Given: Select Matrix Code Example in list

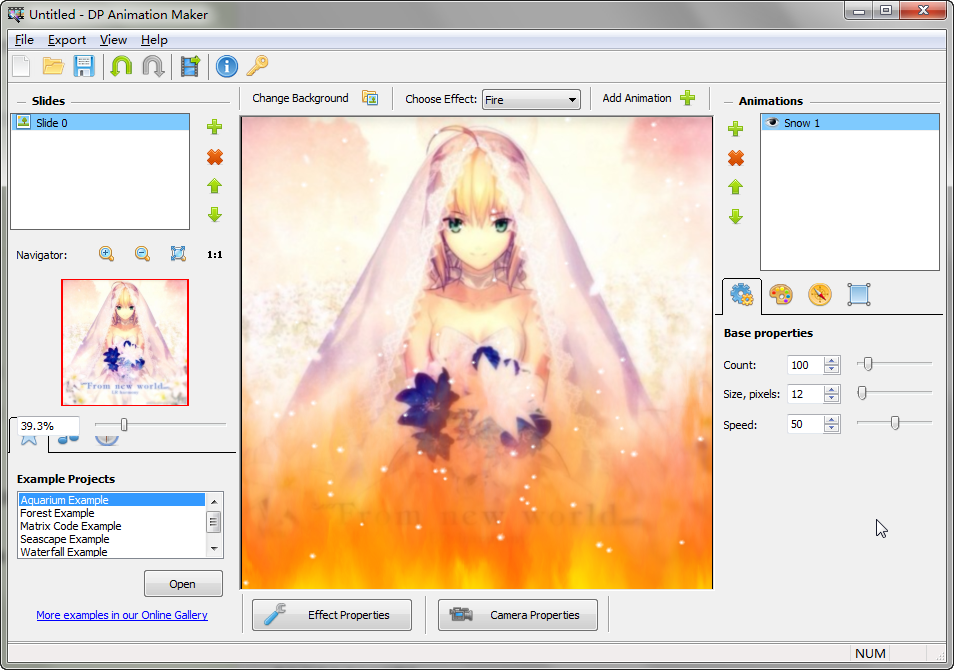Looking at the screenshot, I should [x=71, y=526].
